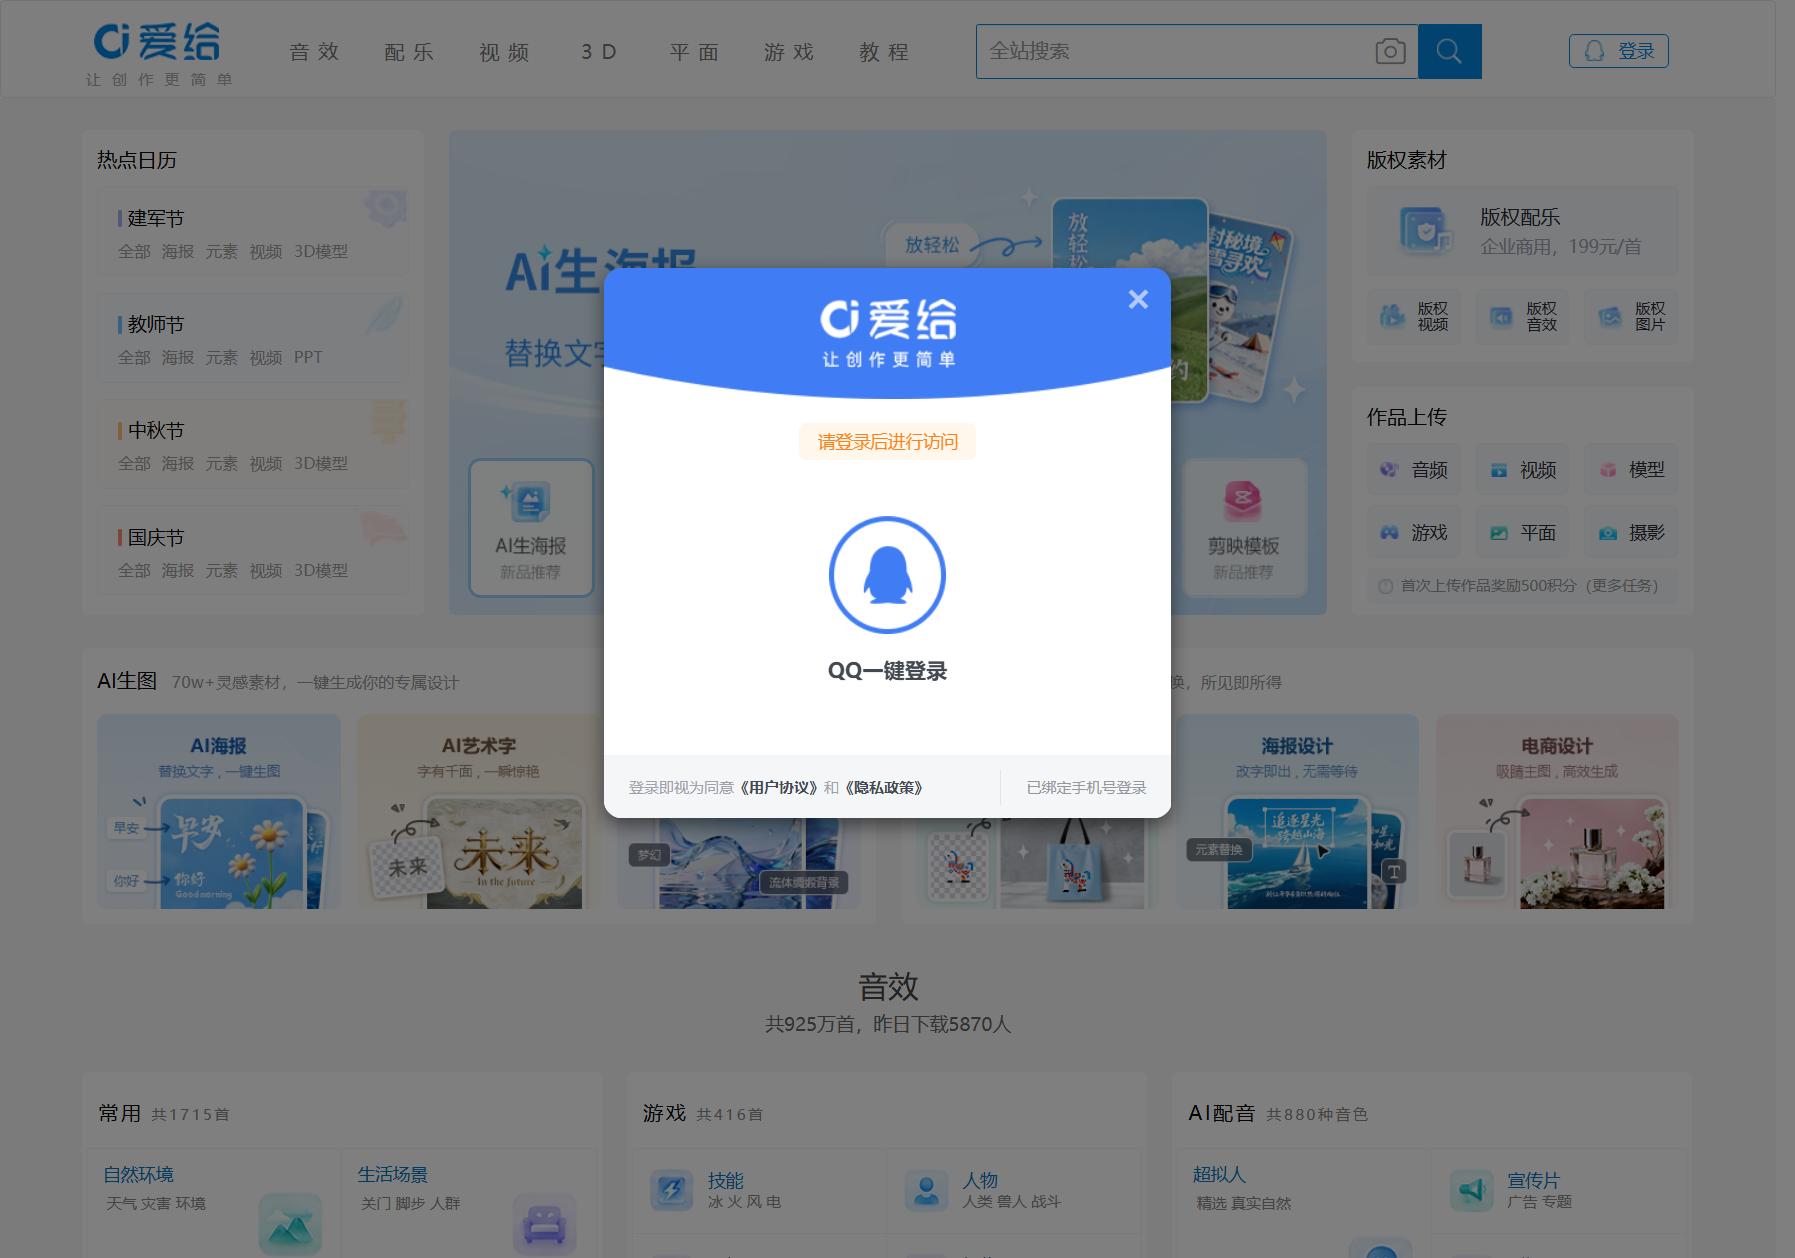
Task: Close the login dialog
Action: click(x=1138, y=299)
